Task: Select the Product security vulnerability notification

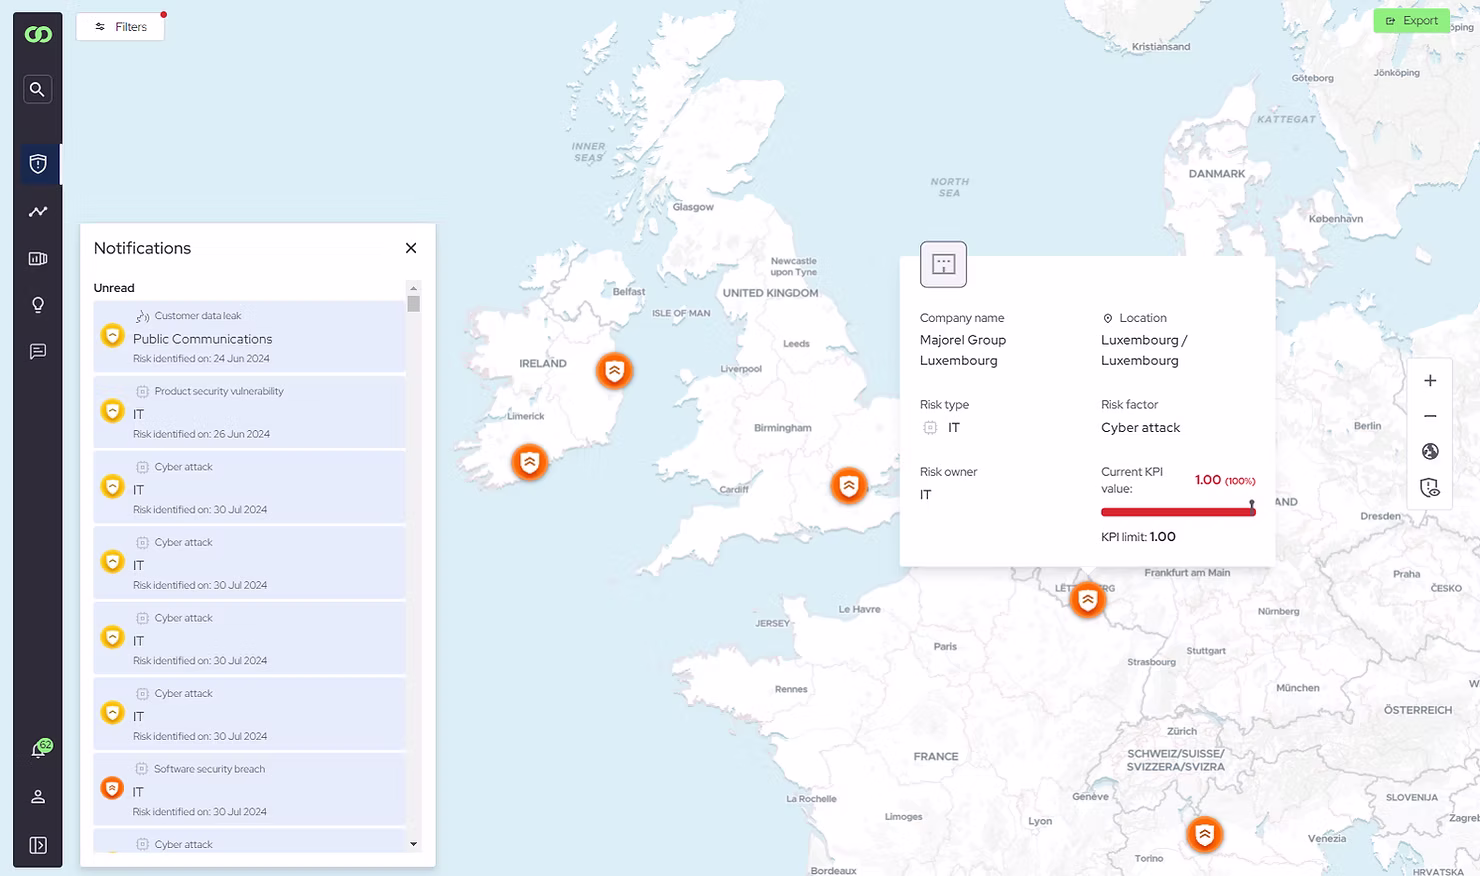Action: pyautogui.click(x=249, y=412)
